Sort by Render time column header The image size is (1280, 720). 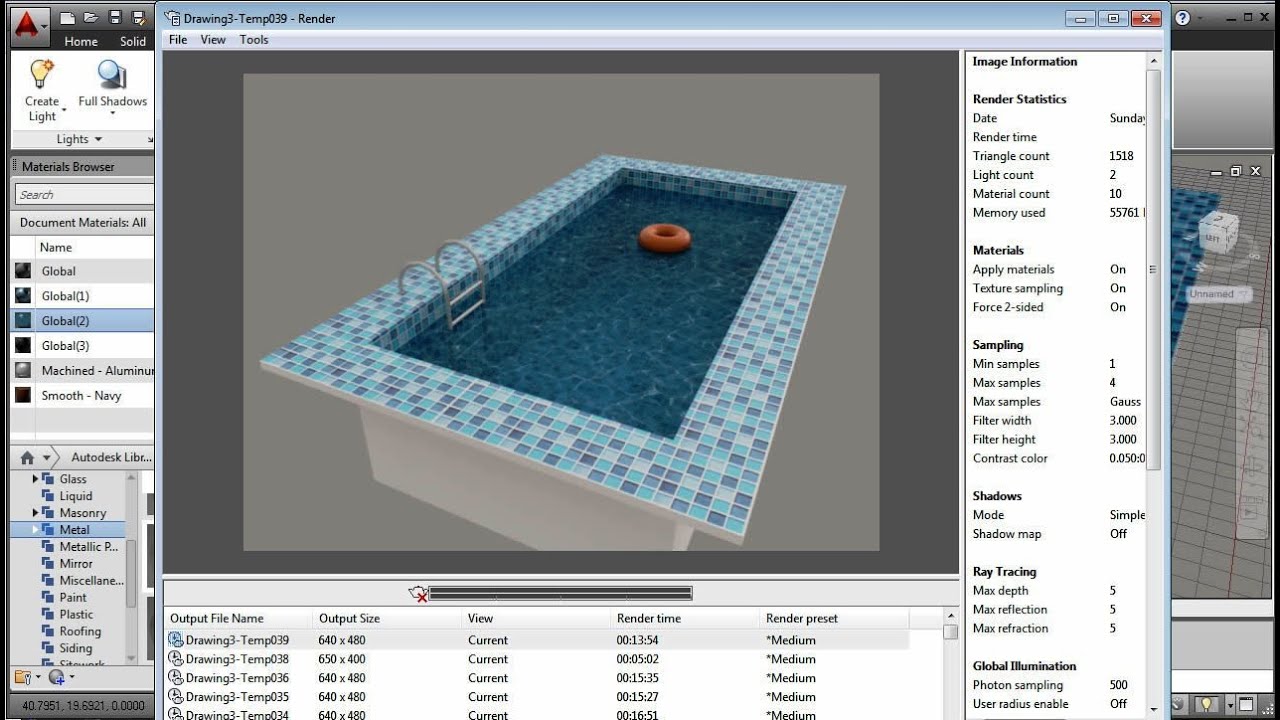click(685, 618)
